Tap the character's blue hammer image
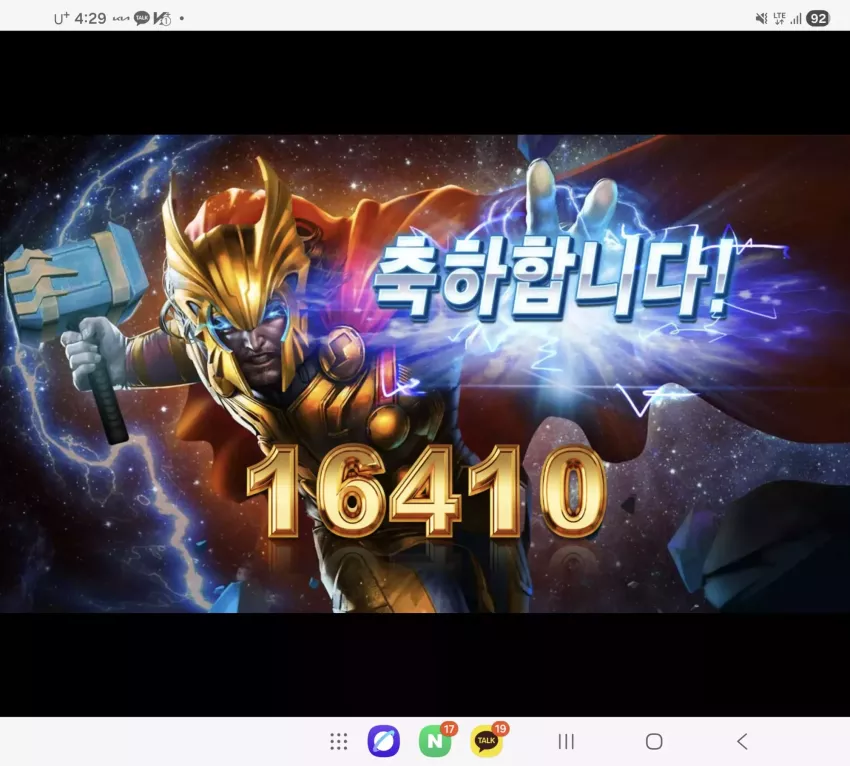 pos(74,282)
